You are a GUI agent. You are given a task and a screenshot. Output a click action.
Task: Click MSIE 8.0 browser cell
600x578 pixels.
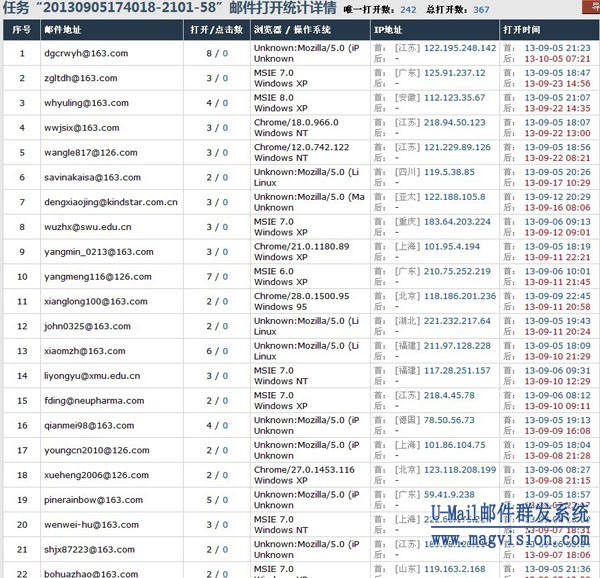274,98
